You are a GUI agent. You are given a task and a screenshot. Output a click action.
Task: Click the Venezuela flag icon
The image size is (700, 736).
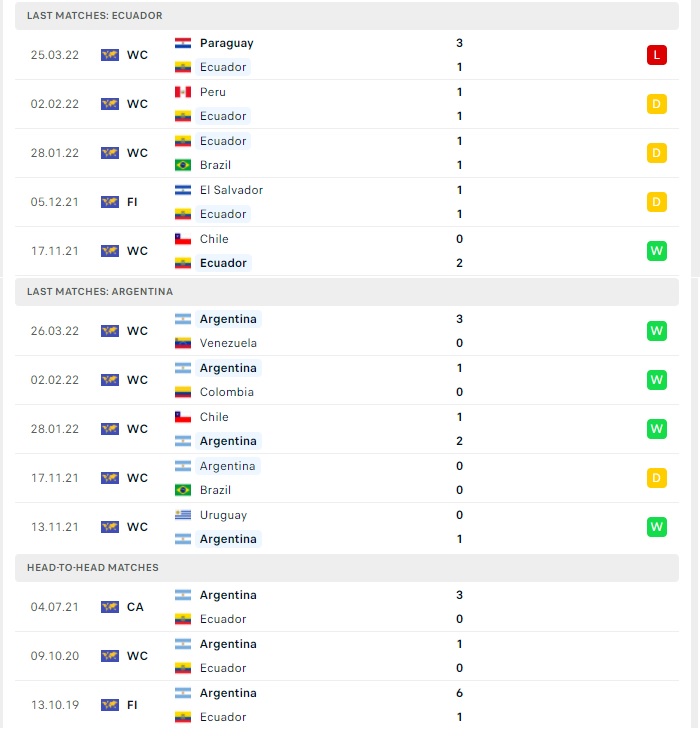click(x=183, y=343)
